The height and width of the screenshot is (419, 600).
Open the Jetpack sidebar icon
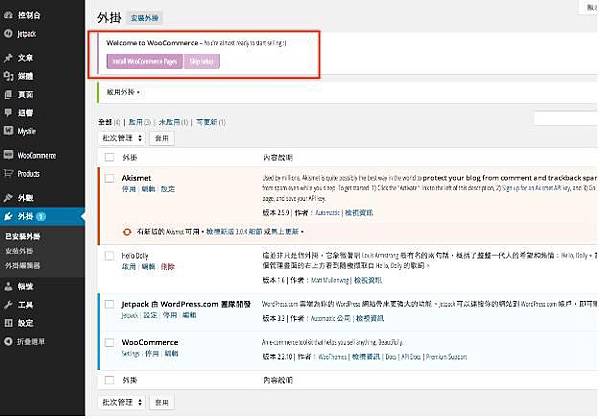(8, 34)
